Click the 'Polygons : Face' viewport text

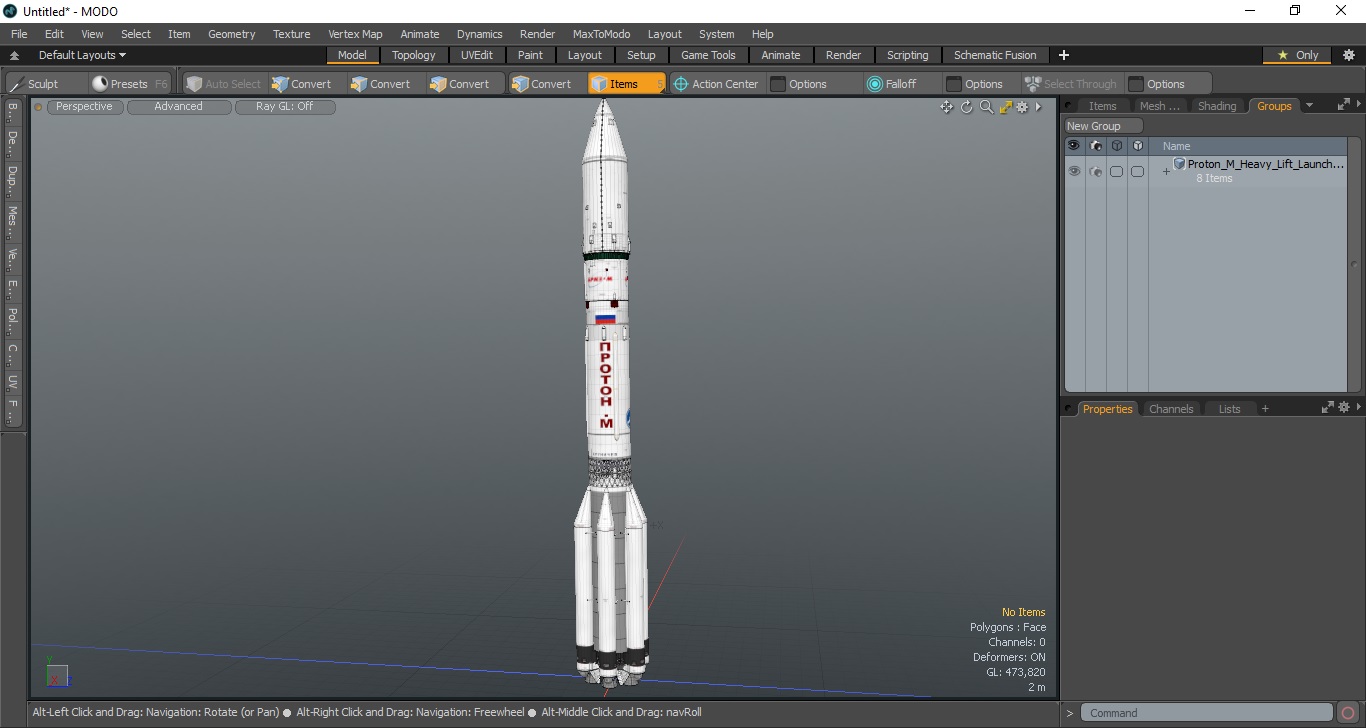click(1008, 627)
